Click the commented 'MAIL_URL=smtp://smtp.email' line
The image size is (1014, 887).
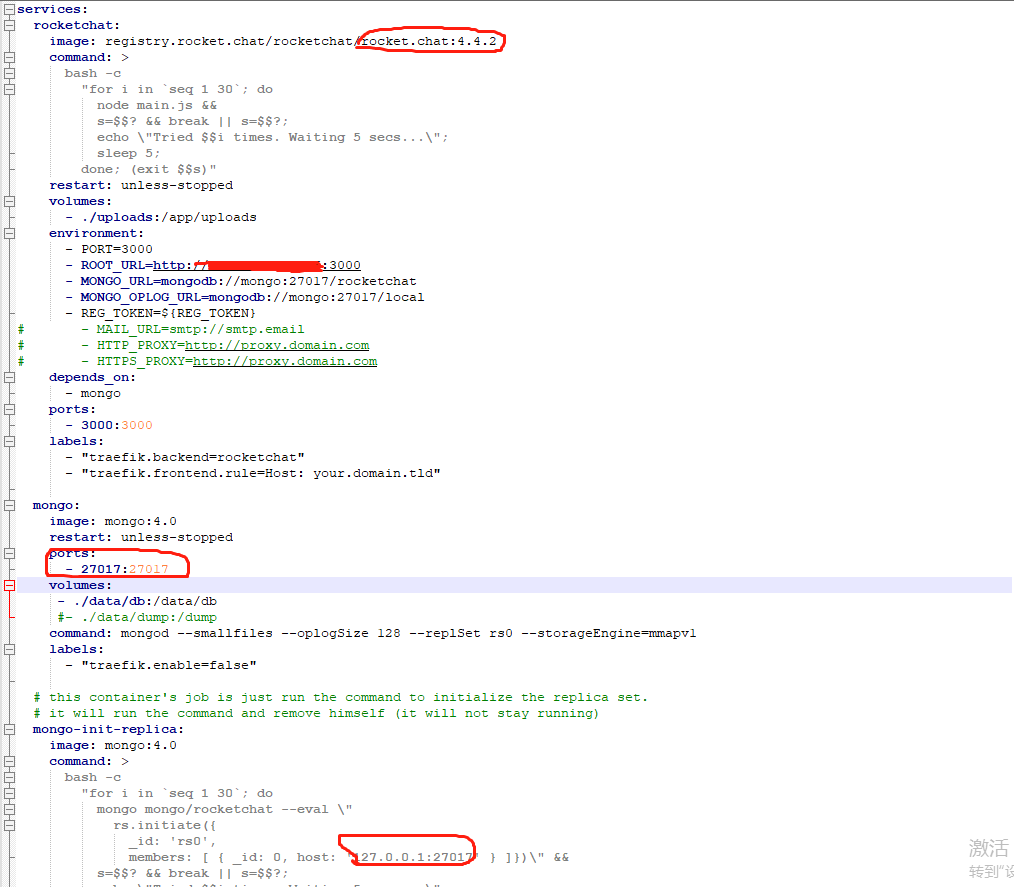click(200, 330)
